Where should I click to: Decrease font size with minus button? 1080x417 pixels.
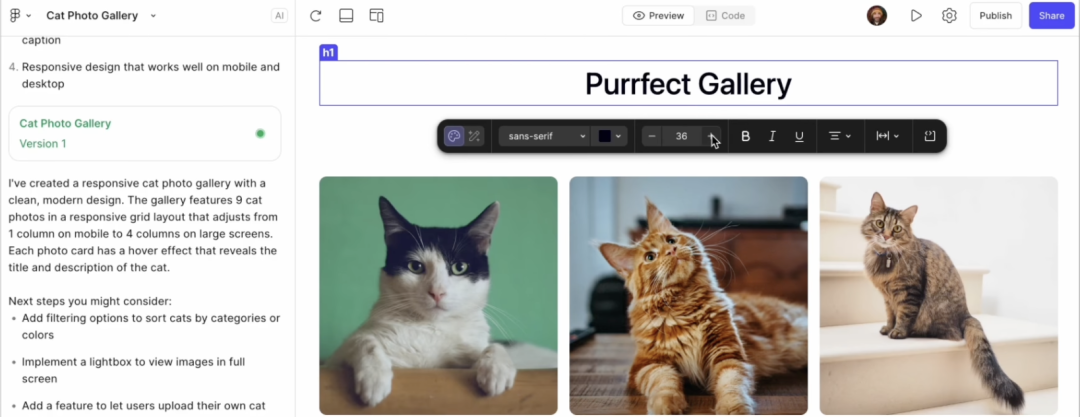[x=652, y=136]
